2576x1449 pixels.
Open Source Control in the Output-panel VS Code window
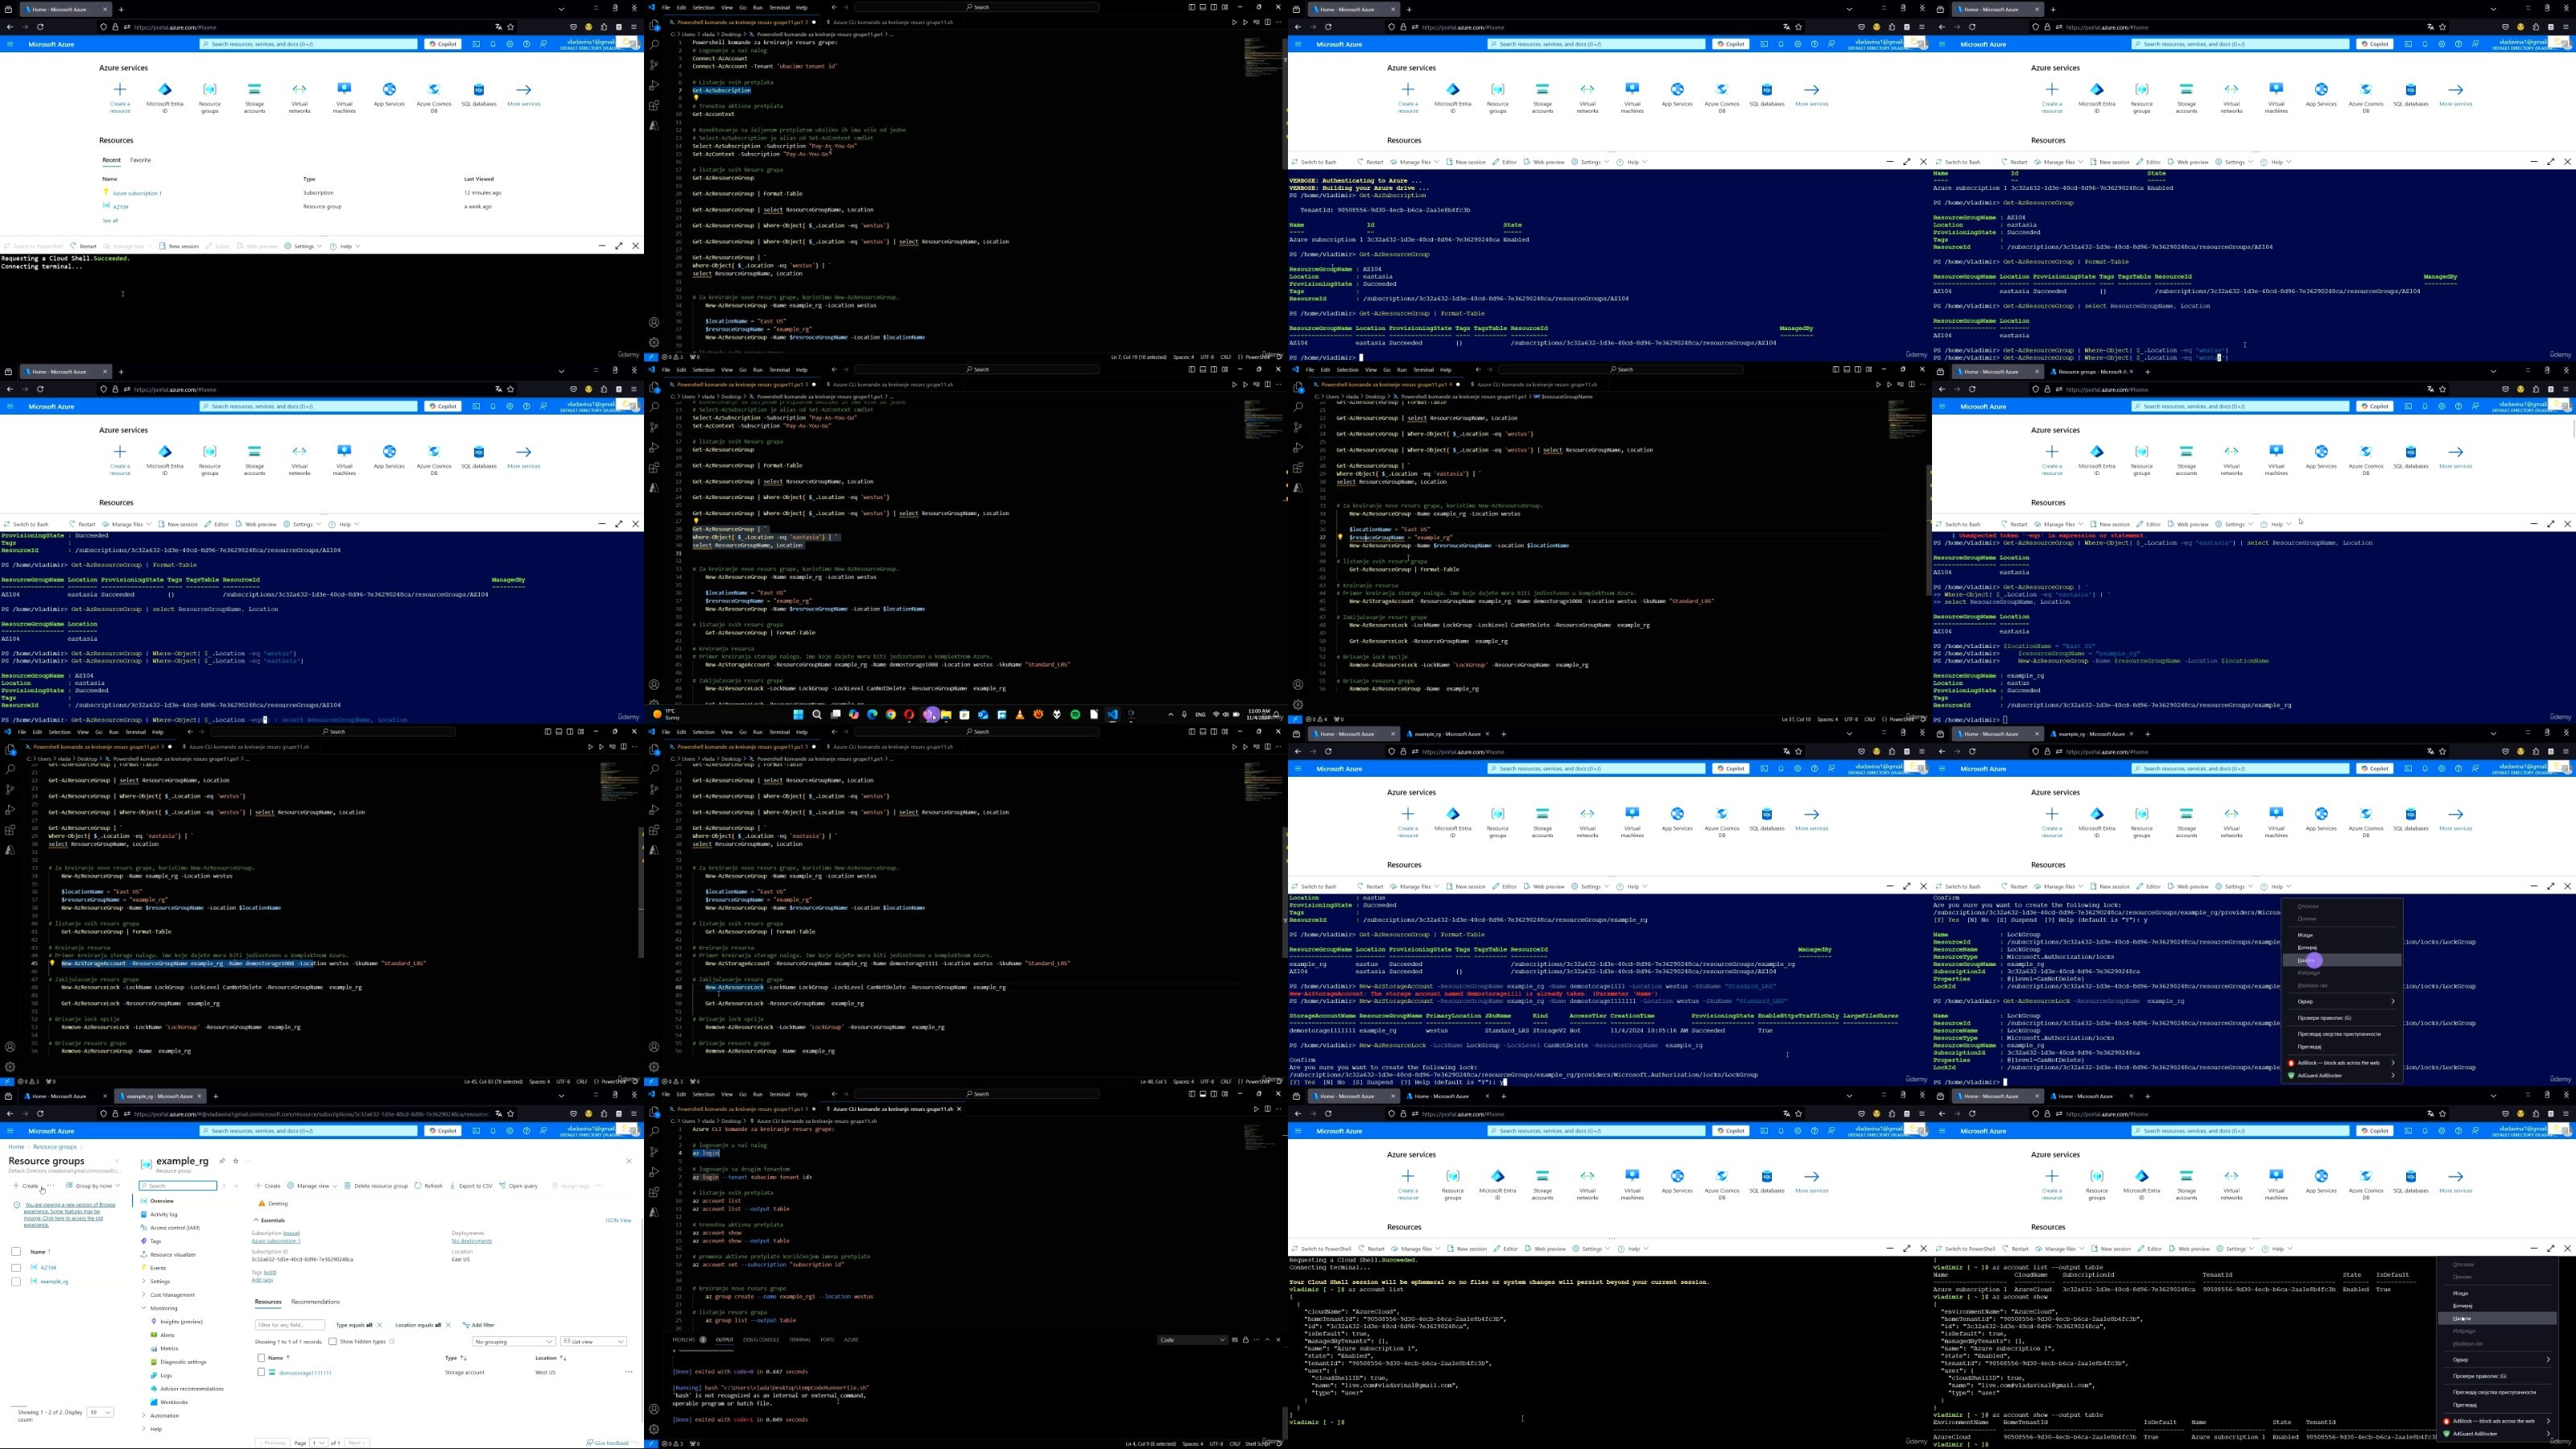pos(654,1152)
